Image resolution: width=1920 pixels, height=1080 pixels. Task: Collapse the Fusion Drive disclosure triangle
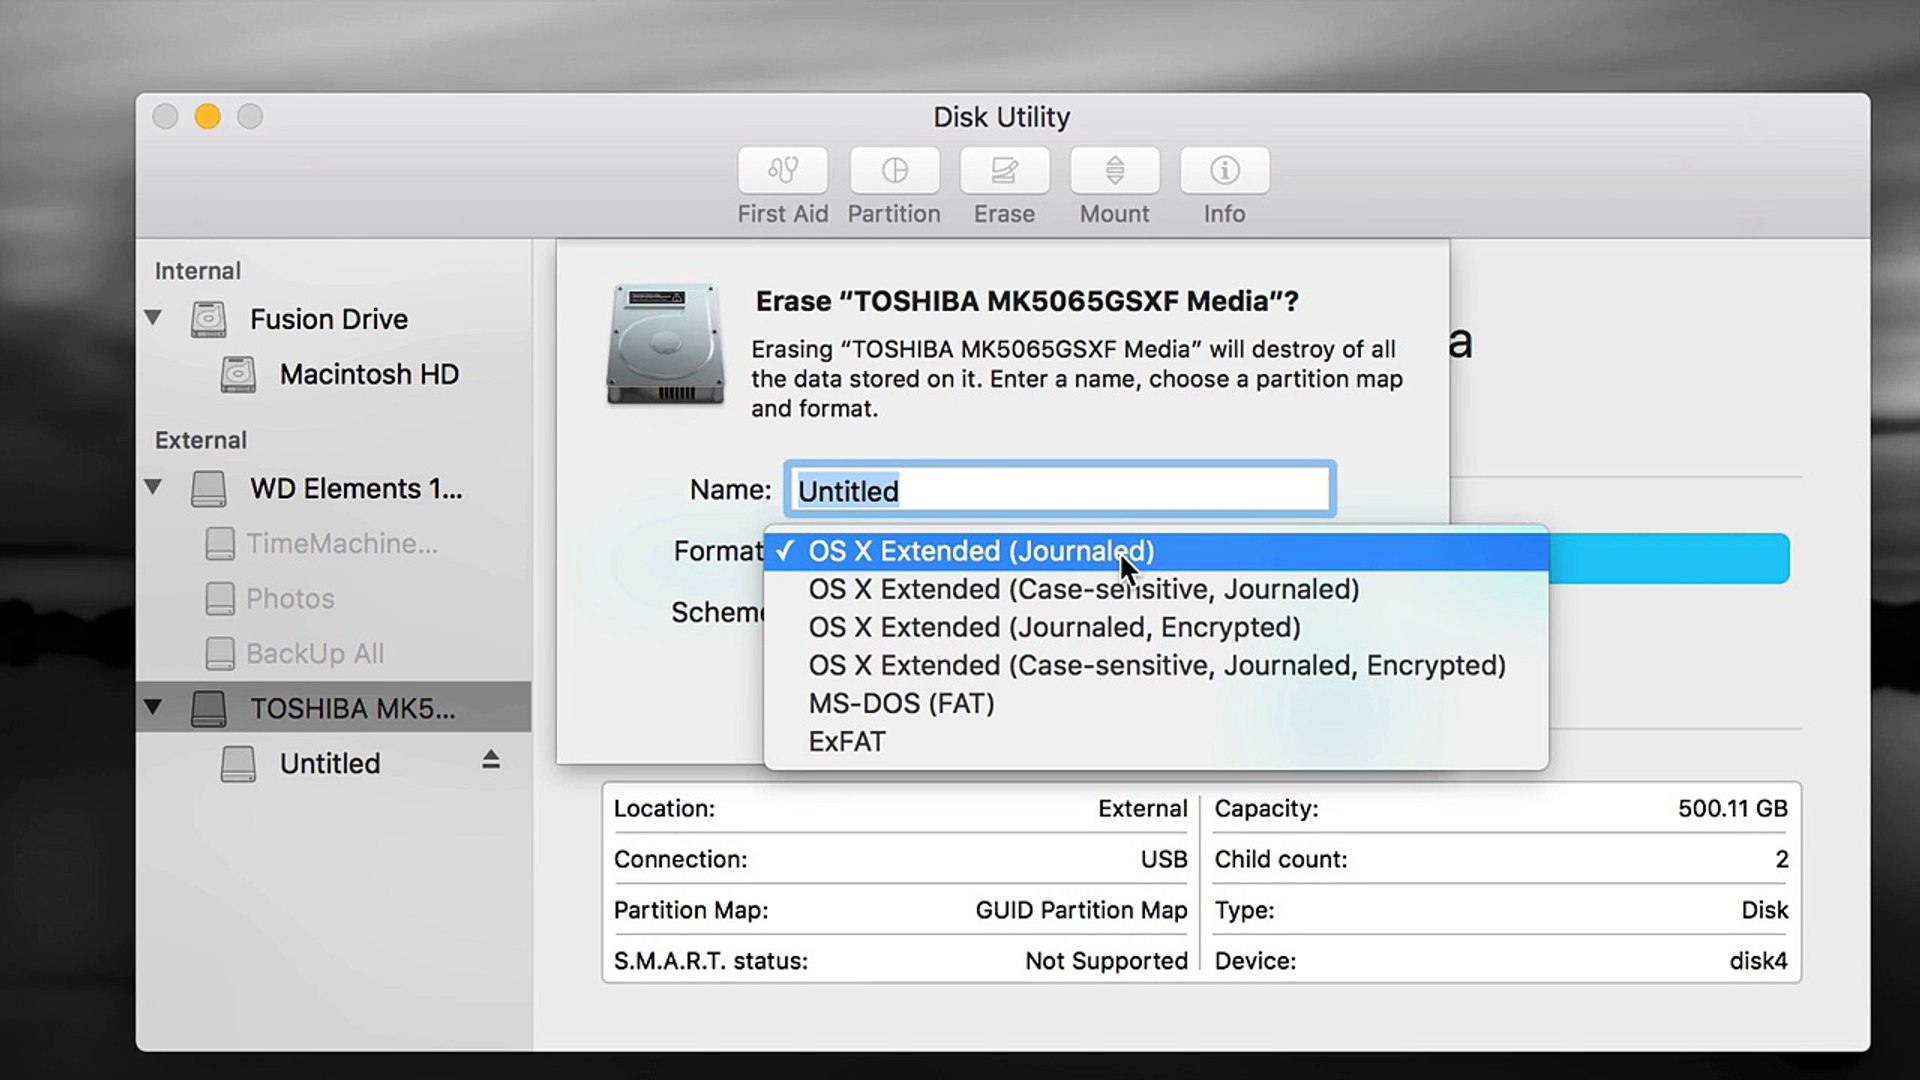coord(153,318)
